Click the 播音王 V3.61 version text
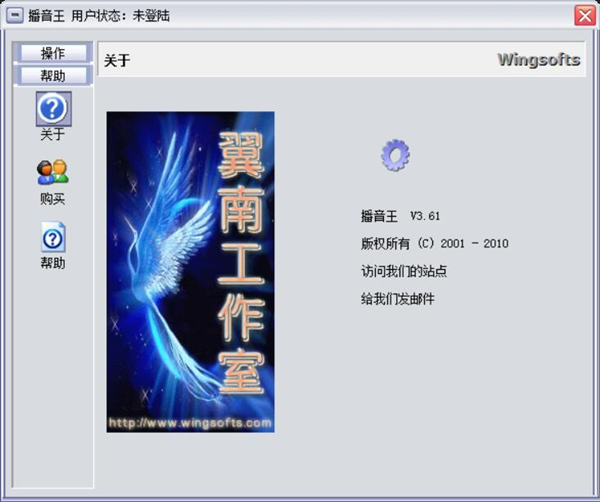Image resolution: width=600 pixels, height=502 pixels. (400, 216)
